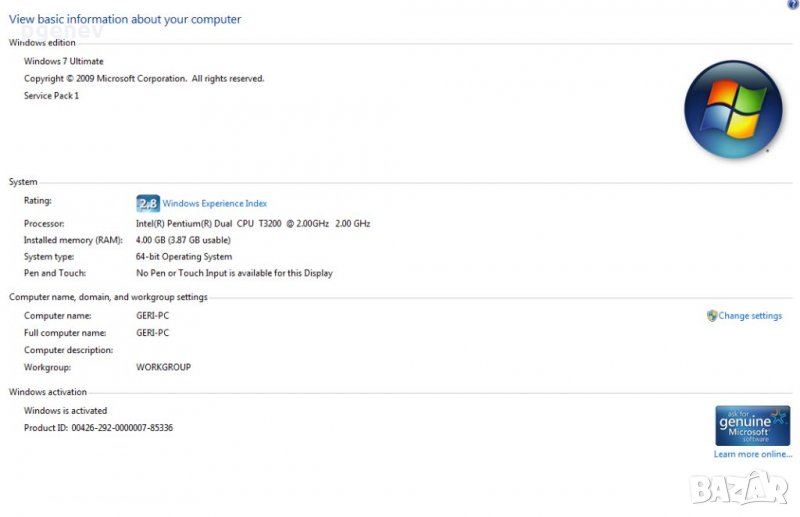The width and height of the screenshot is (800, 517).
Task: Click the shield icon beside Change settings
Action: [712, 316]
